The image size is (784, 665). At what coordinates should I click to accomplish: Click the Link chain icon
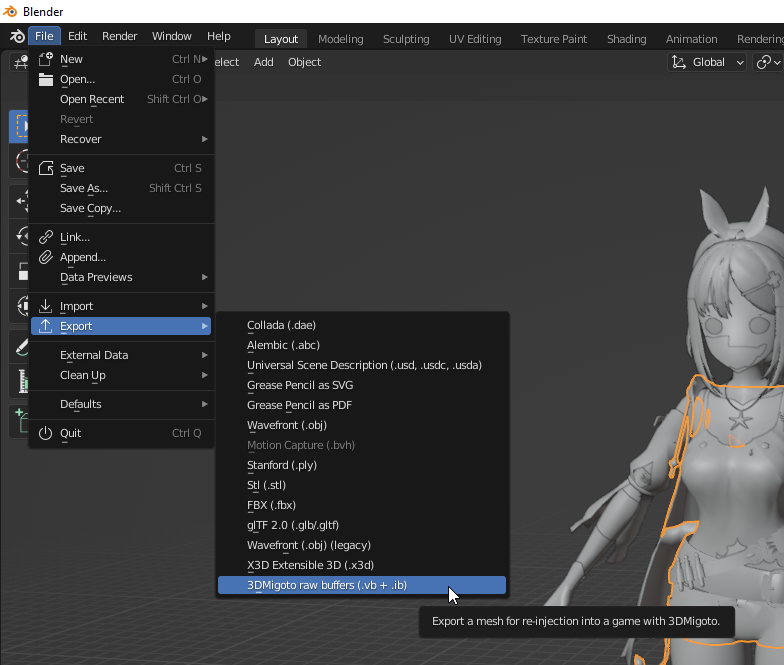[x=46, y=237]
